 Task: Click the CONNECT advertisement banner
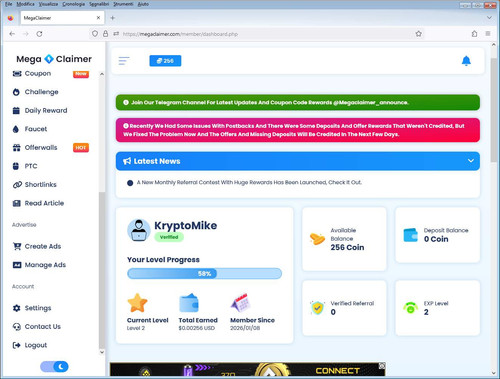[x=247, y=369]
